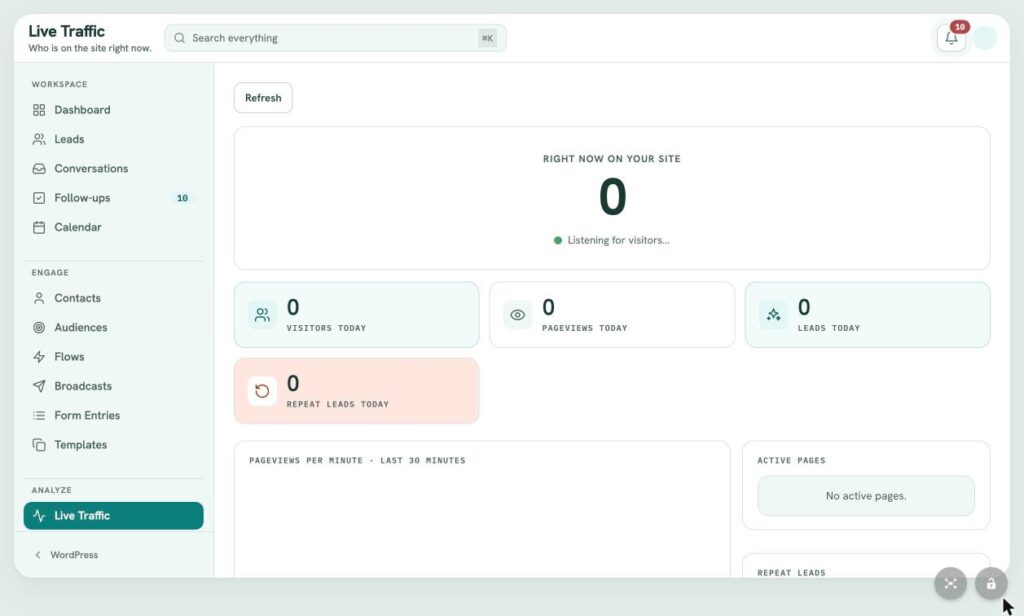Image resolution: width=1024 pixels, height=616 pixels.
Task: Click the Live Traffic page title
Action: [x=66, y=31]
